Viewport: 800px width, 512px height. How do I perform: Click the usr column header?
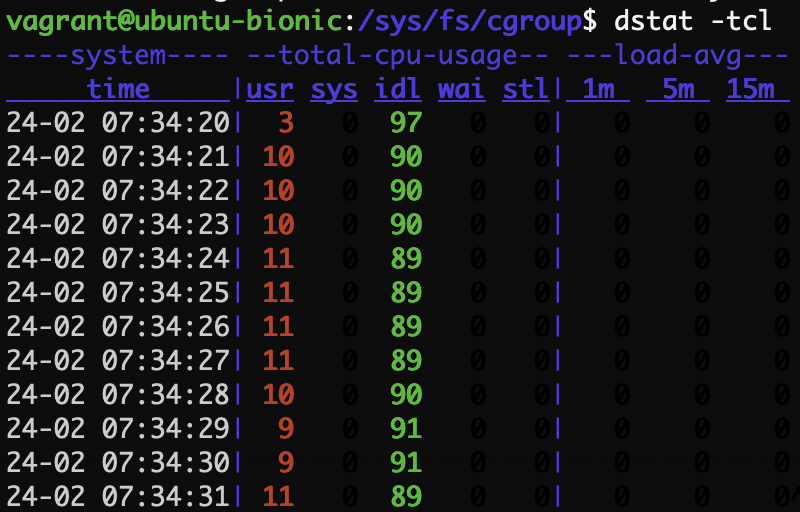point(270,89)
